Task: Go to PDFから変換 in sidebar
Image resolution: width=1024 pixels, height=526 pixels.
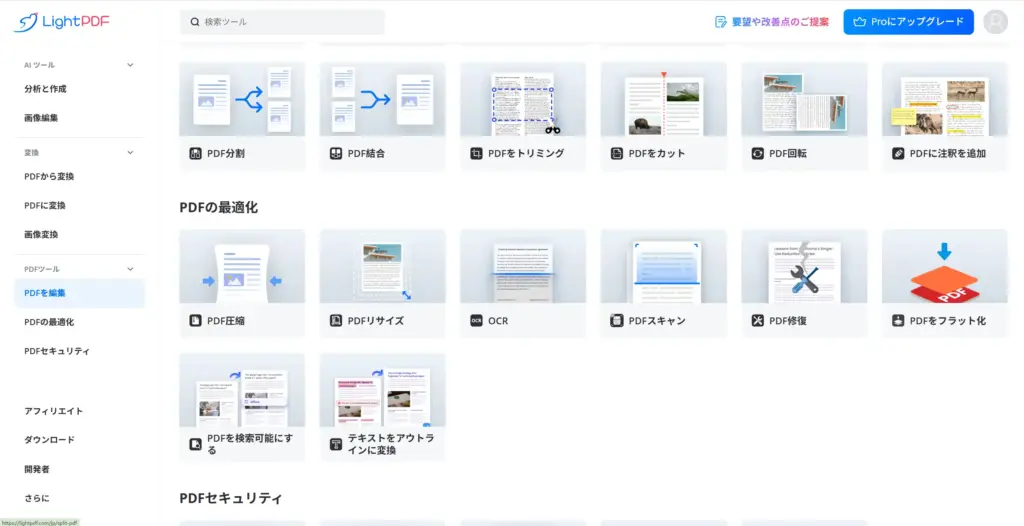Action: [49, 176]
